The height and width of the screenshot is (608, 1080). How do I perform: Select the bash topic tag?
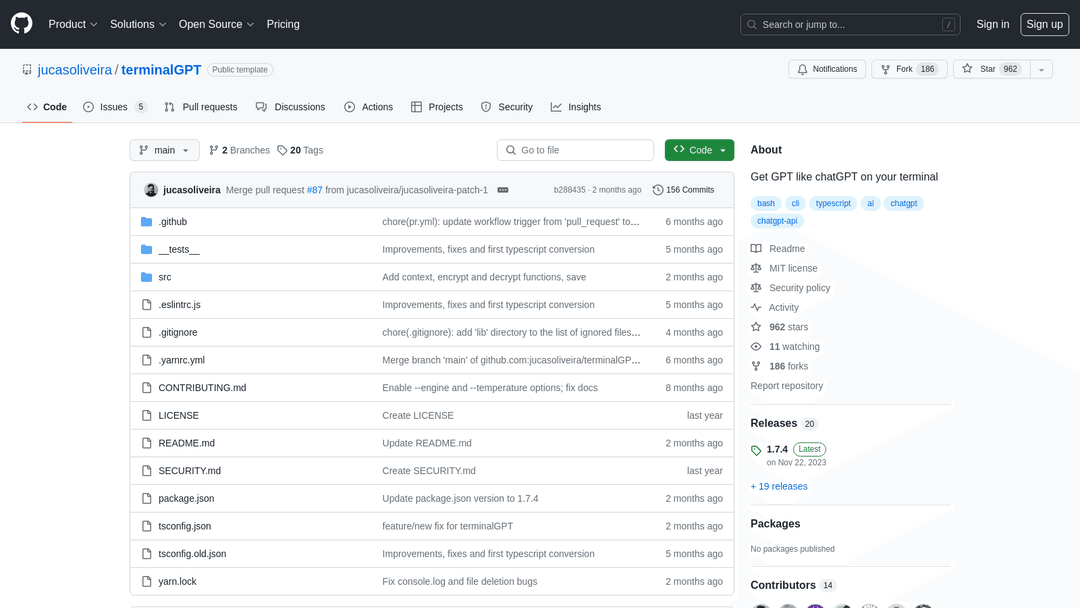(766, 203)
